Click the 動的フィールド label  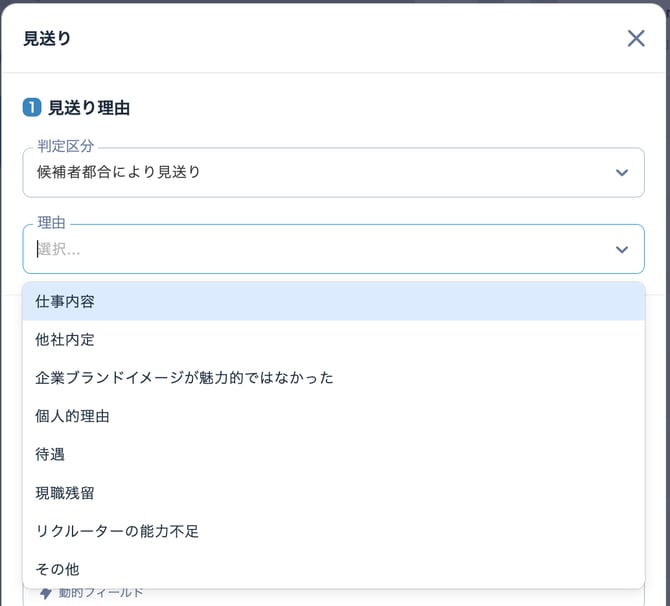tap(101, 594)
